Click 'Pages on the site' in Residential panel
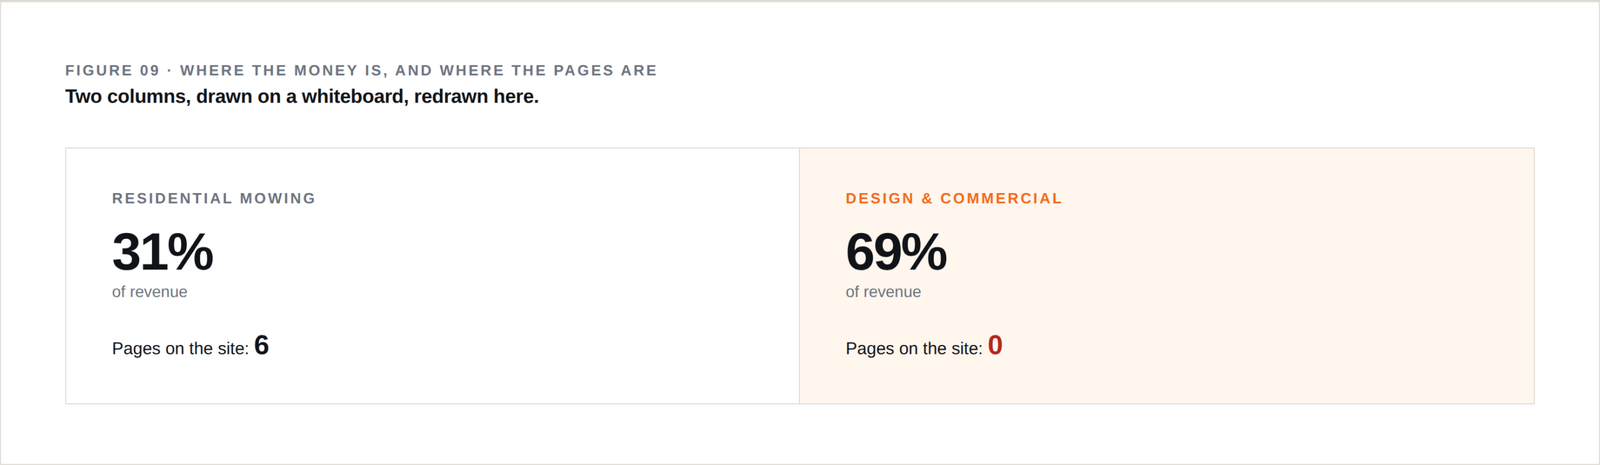 180,348
